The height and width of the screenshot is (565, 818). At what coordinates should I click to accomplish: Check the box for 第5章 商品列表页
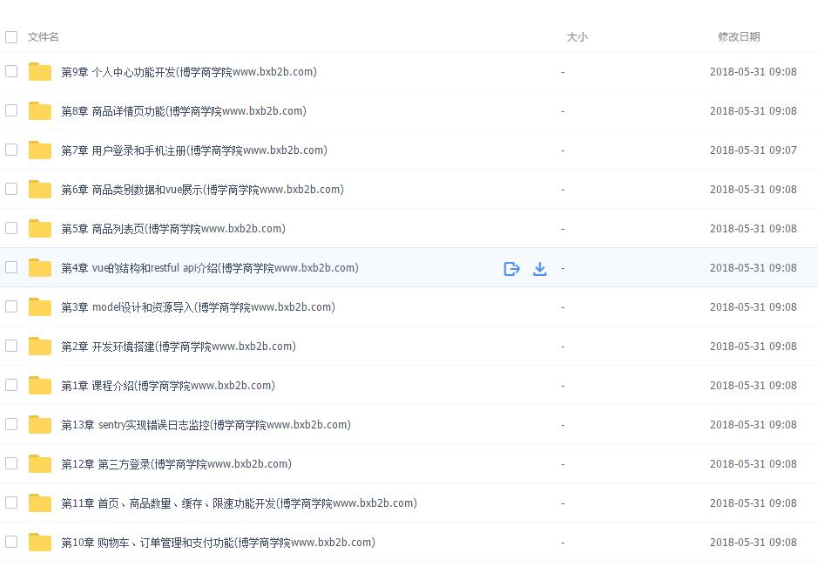pos(11,228)
